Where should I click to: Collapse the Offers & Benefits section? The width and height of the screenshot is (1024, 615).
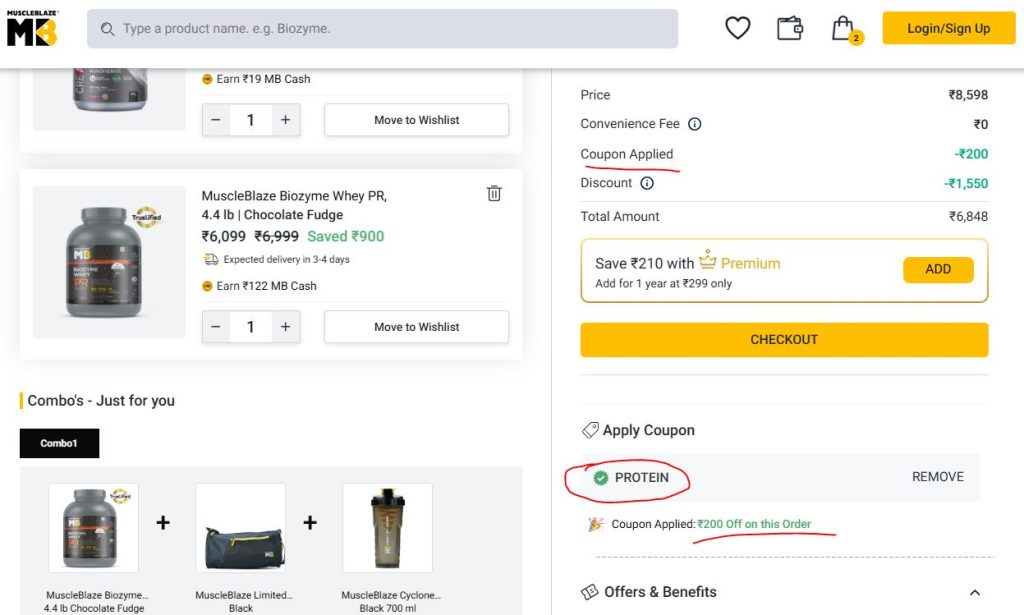pos(974,593)
